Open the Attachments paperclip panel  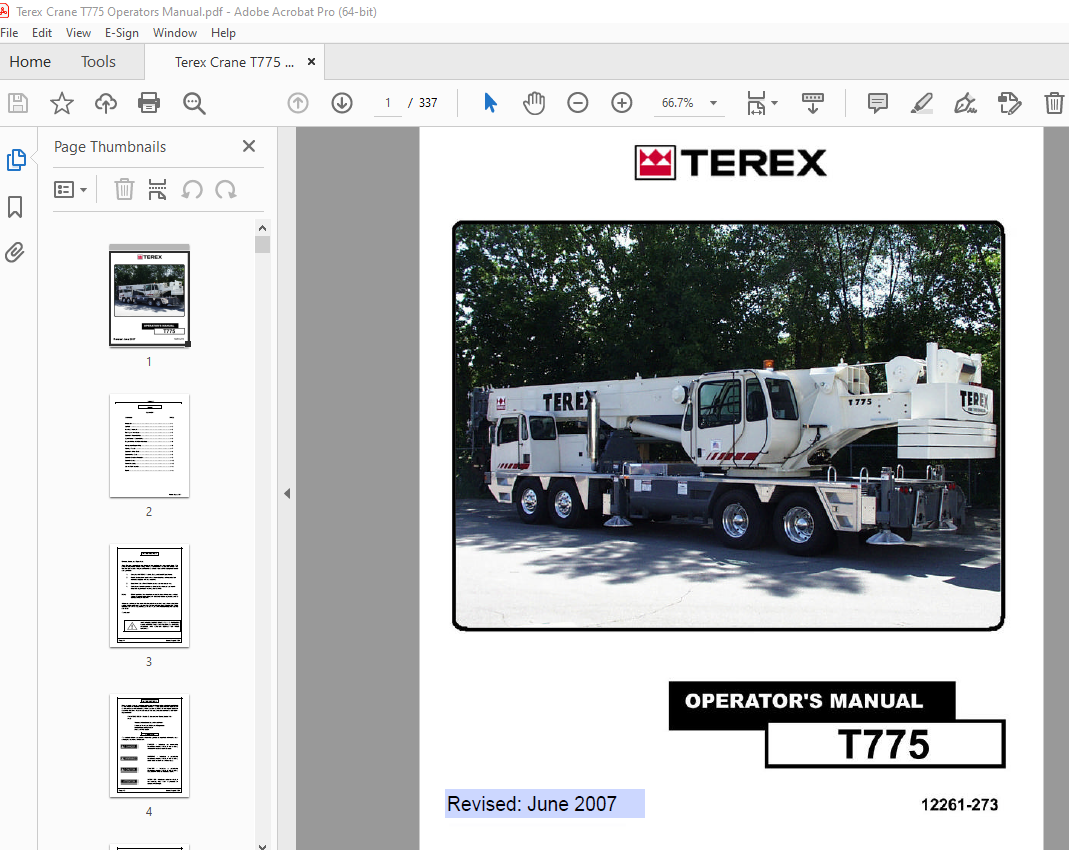click(14, 253)
